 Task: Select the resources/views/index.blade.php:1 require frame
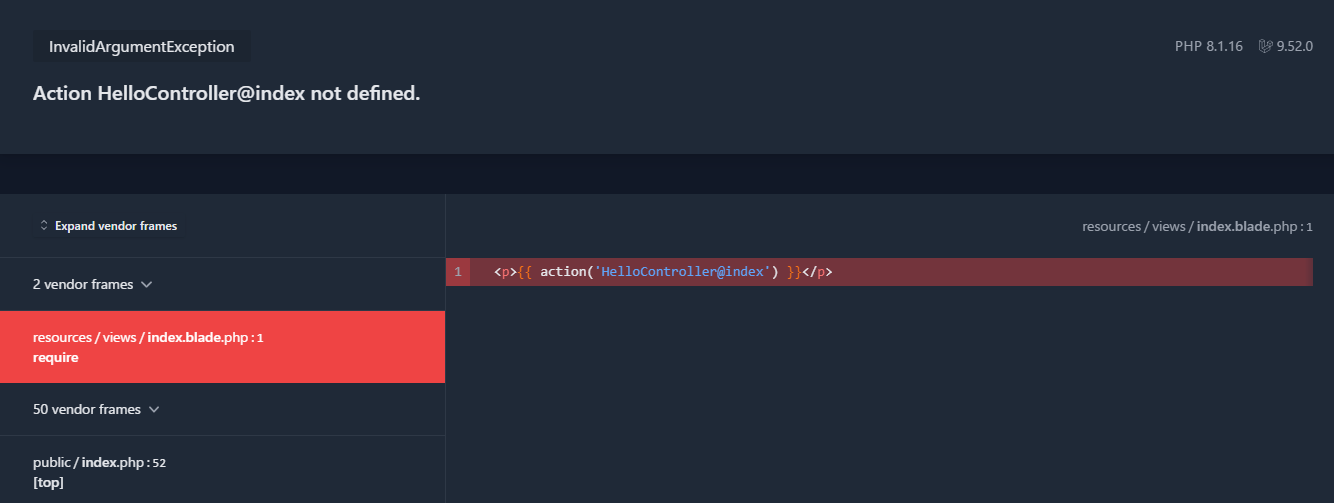pos(222,347)
